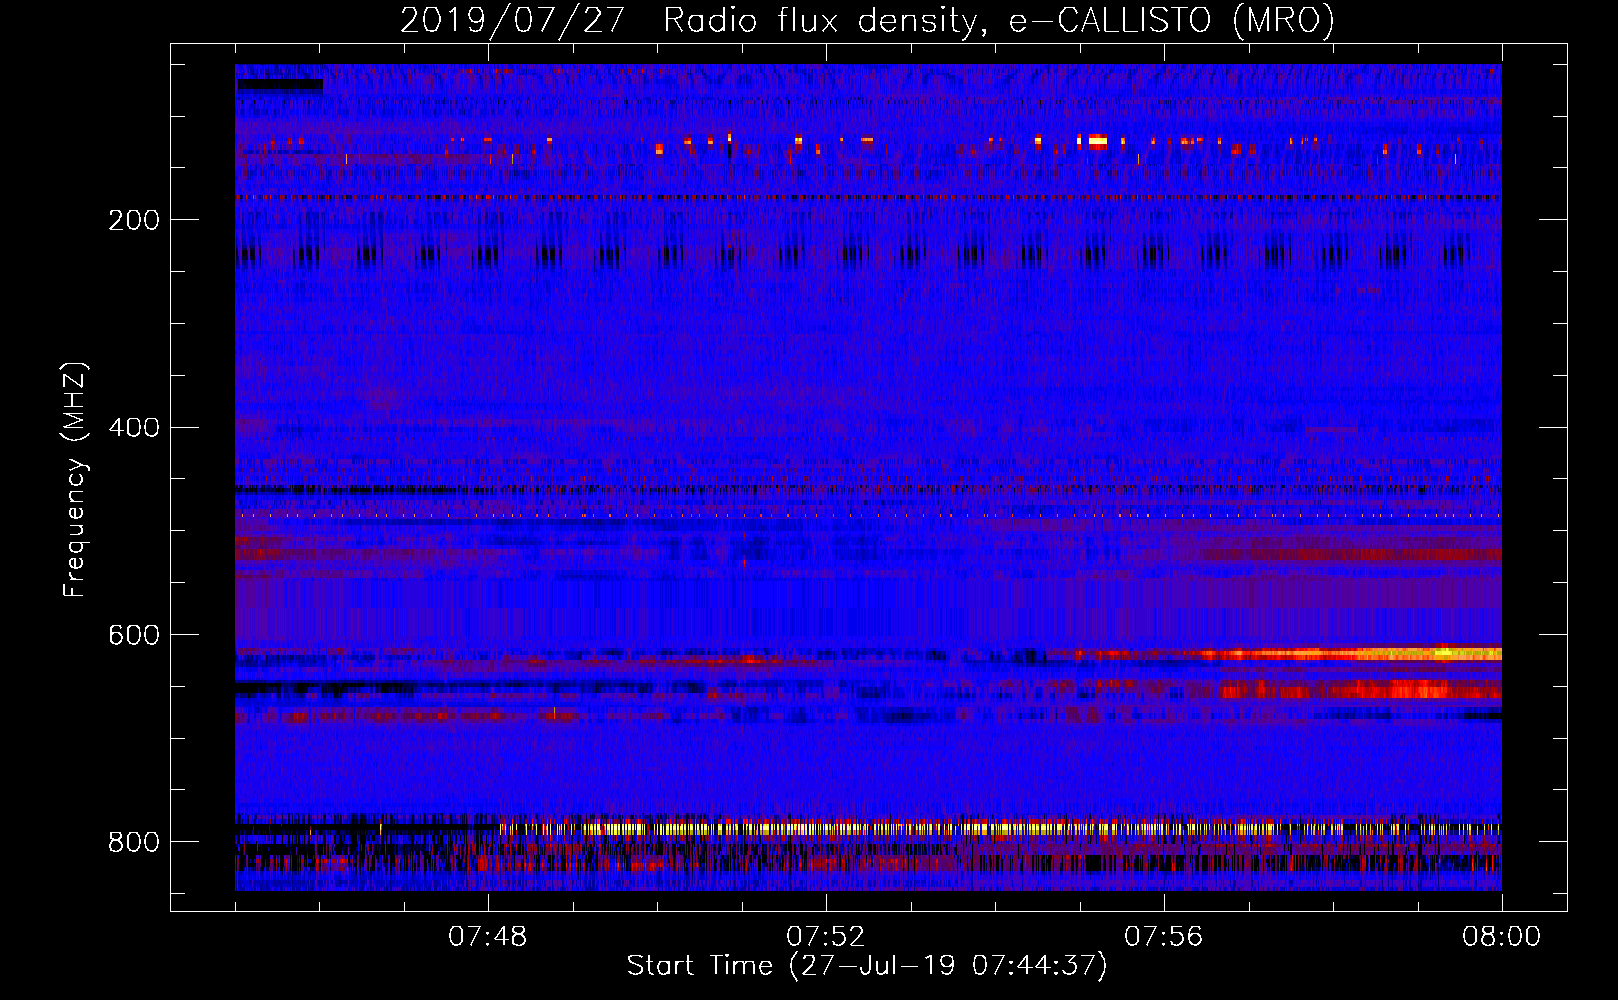
Task: Click the black bar at spectrogram top-left corner
Action: point(280,86)
